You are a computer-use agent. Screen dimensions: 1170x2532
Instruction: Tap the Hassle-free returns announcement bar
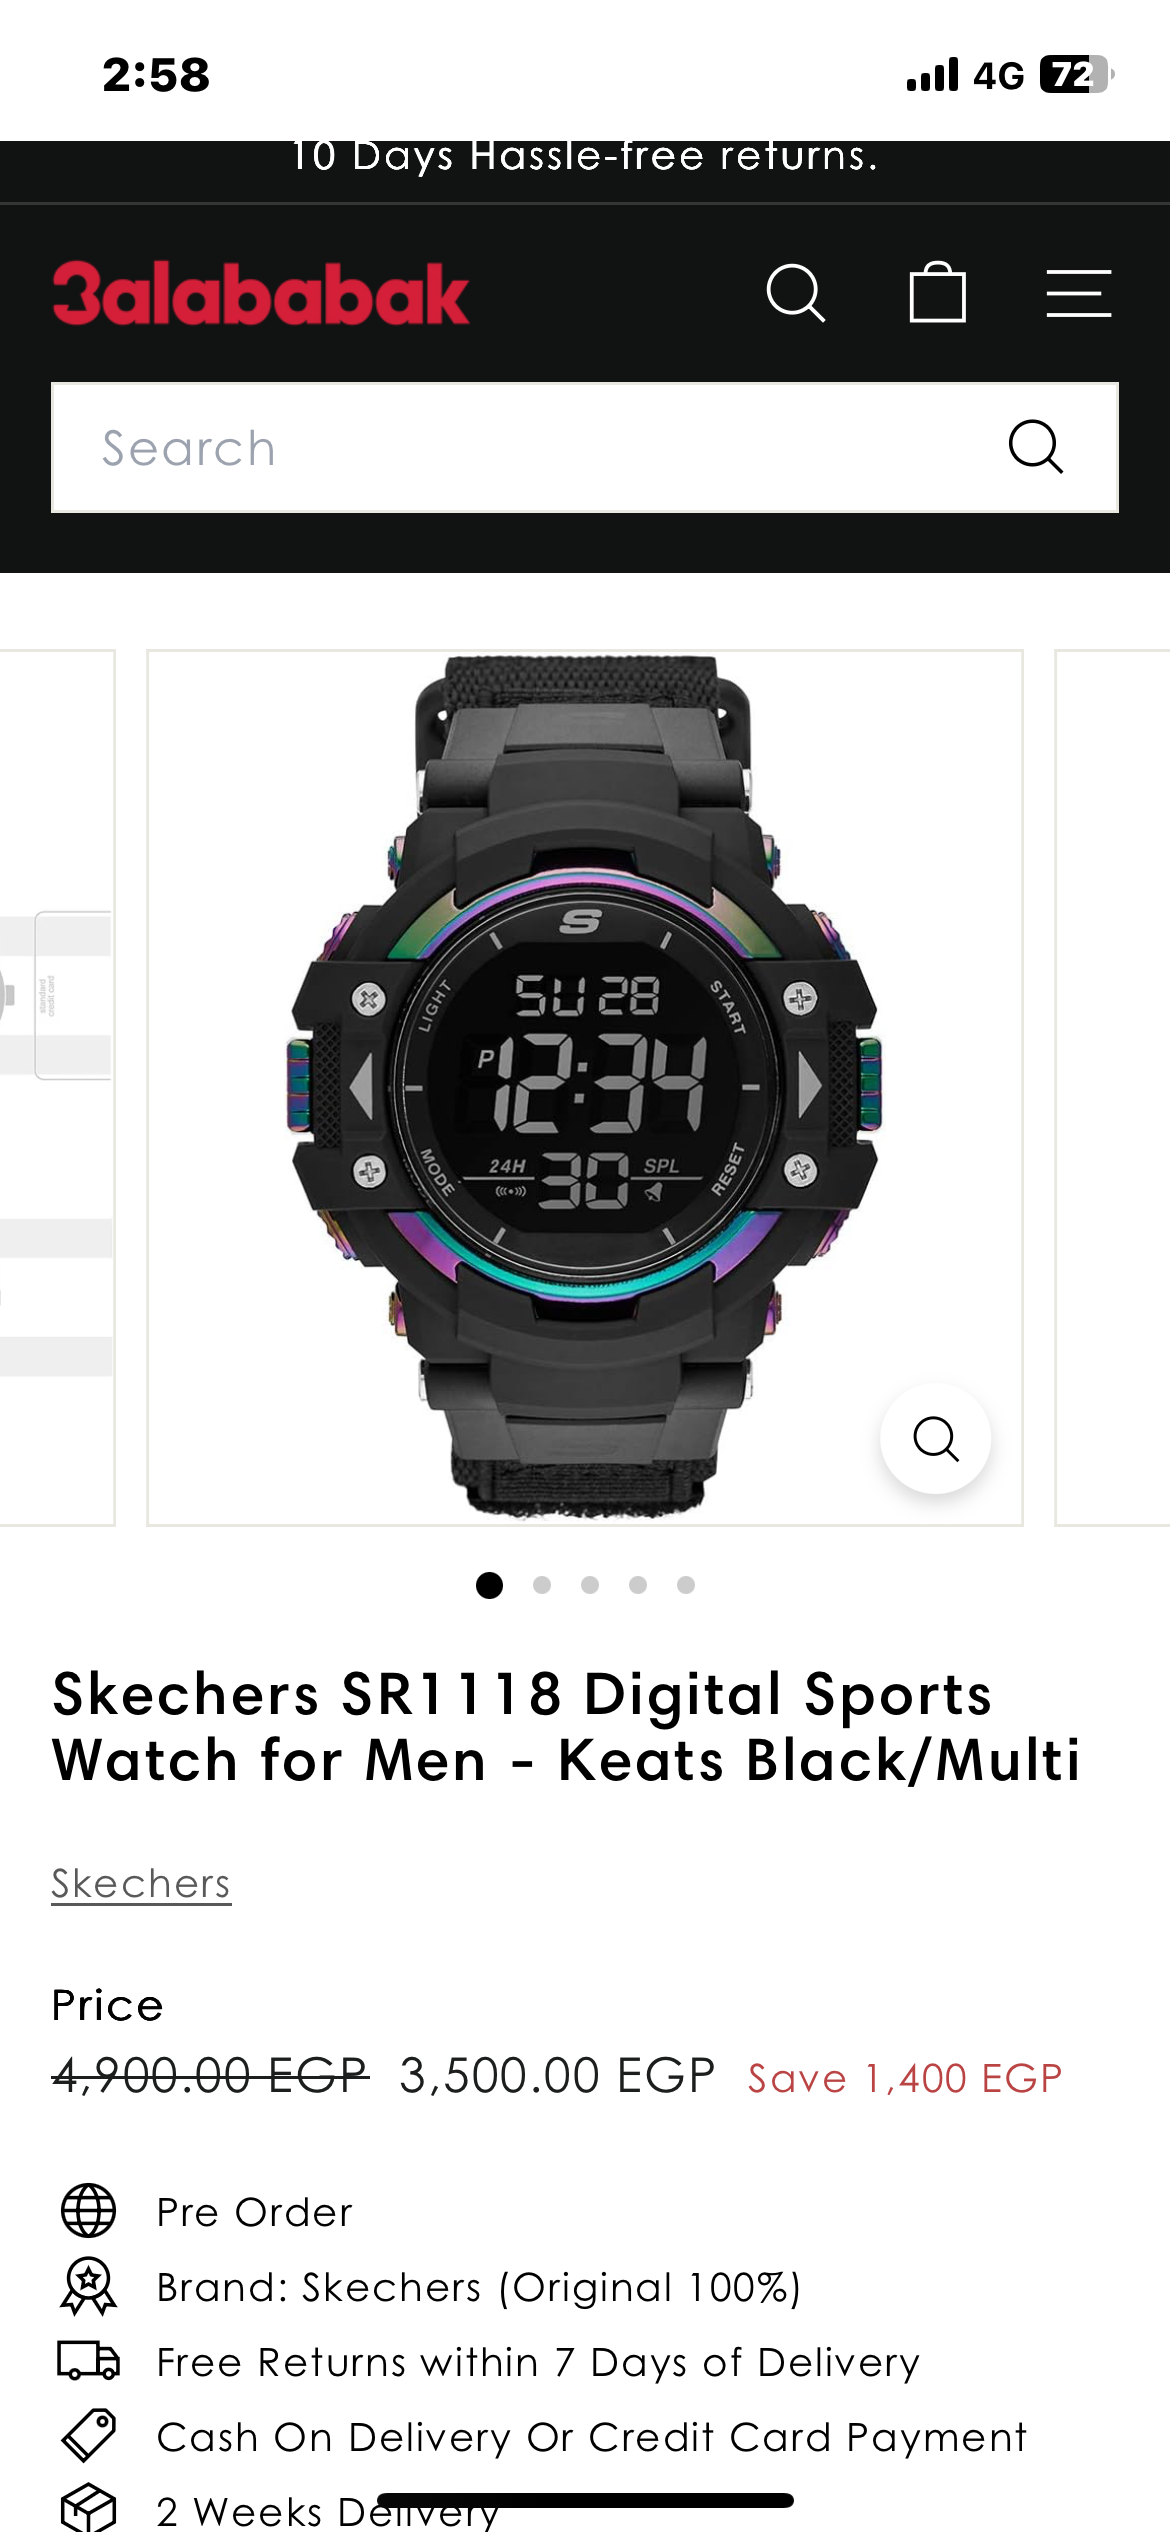[x=585, y=158]
